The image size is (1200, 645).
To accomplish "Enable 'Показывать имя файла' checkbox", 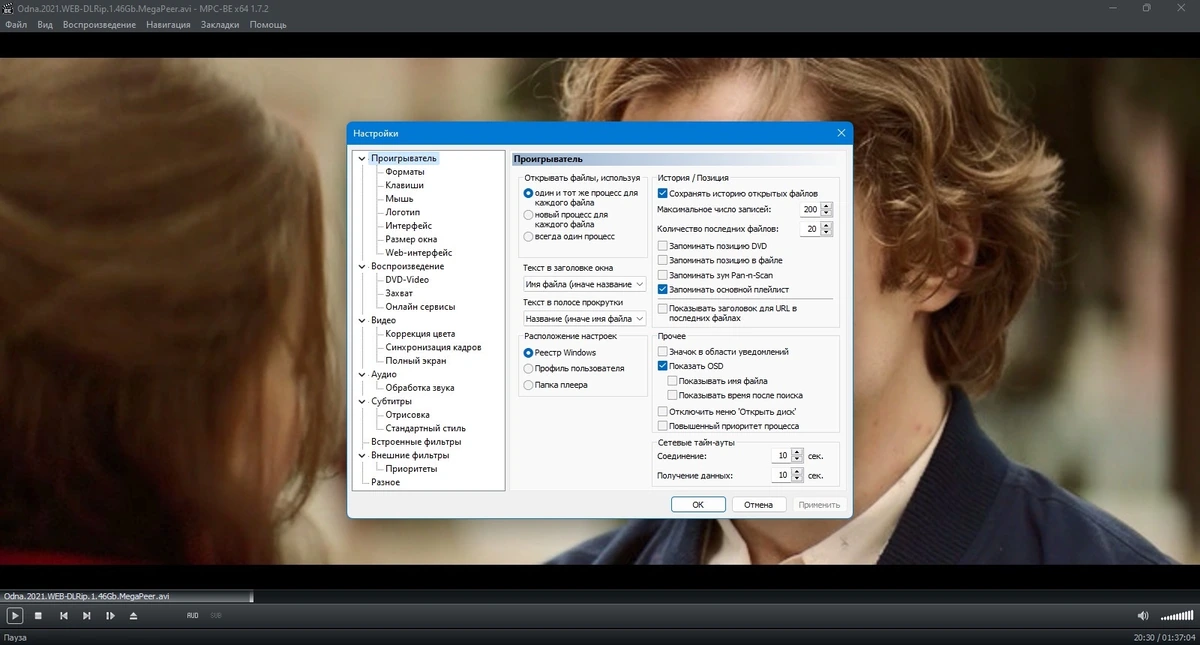I will [672, 381].
